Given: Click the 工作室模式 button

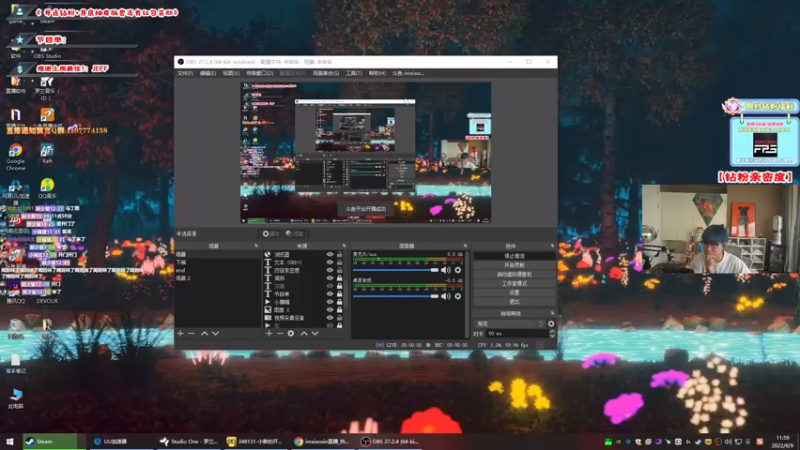Looking at the screenshot, I should tap(514, 283).
